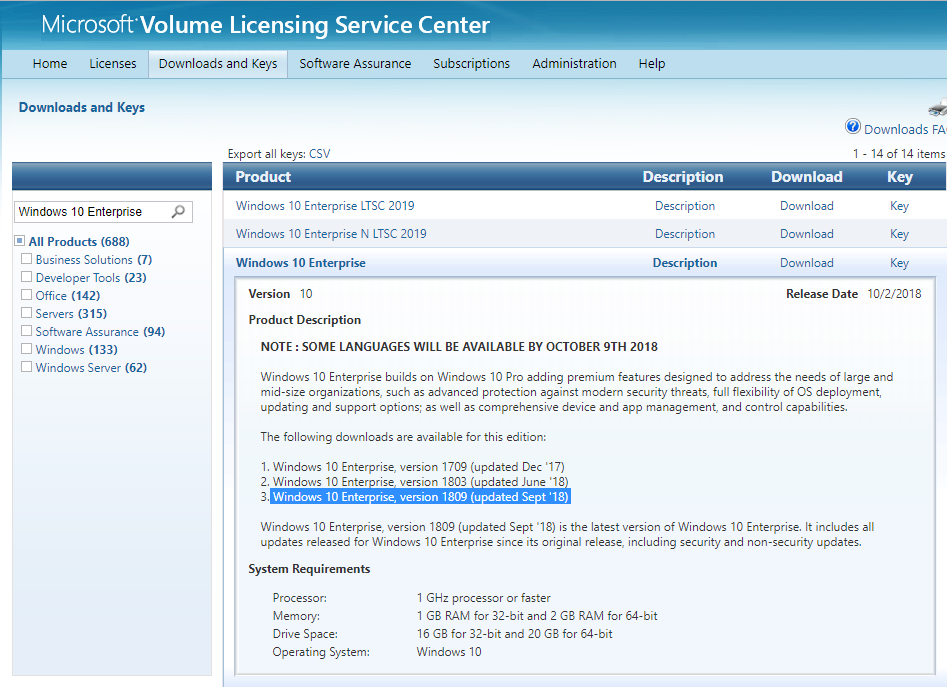This screenshot has height=687, width=947.
Task: Click the Product Description heading
Action: (x=304, y=320)
